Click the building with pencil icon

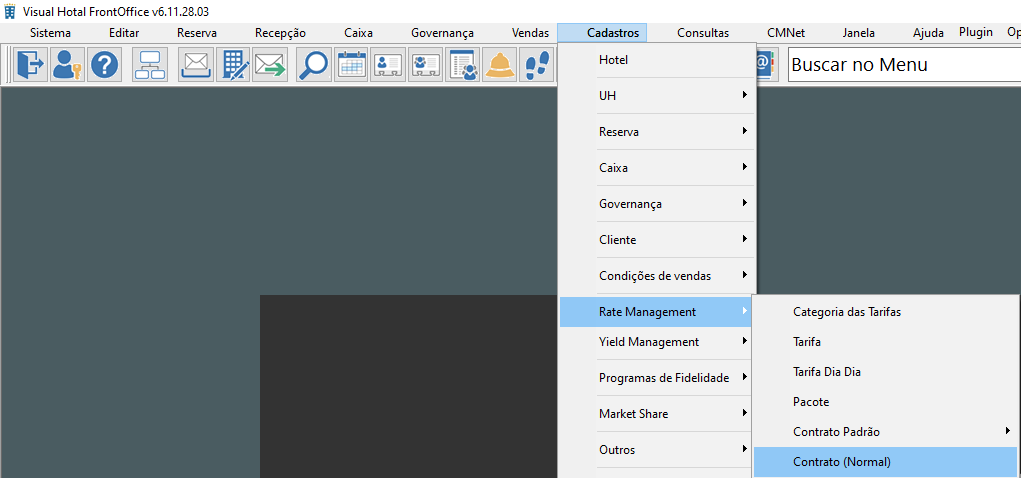click(233, 64)
